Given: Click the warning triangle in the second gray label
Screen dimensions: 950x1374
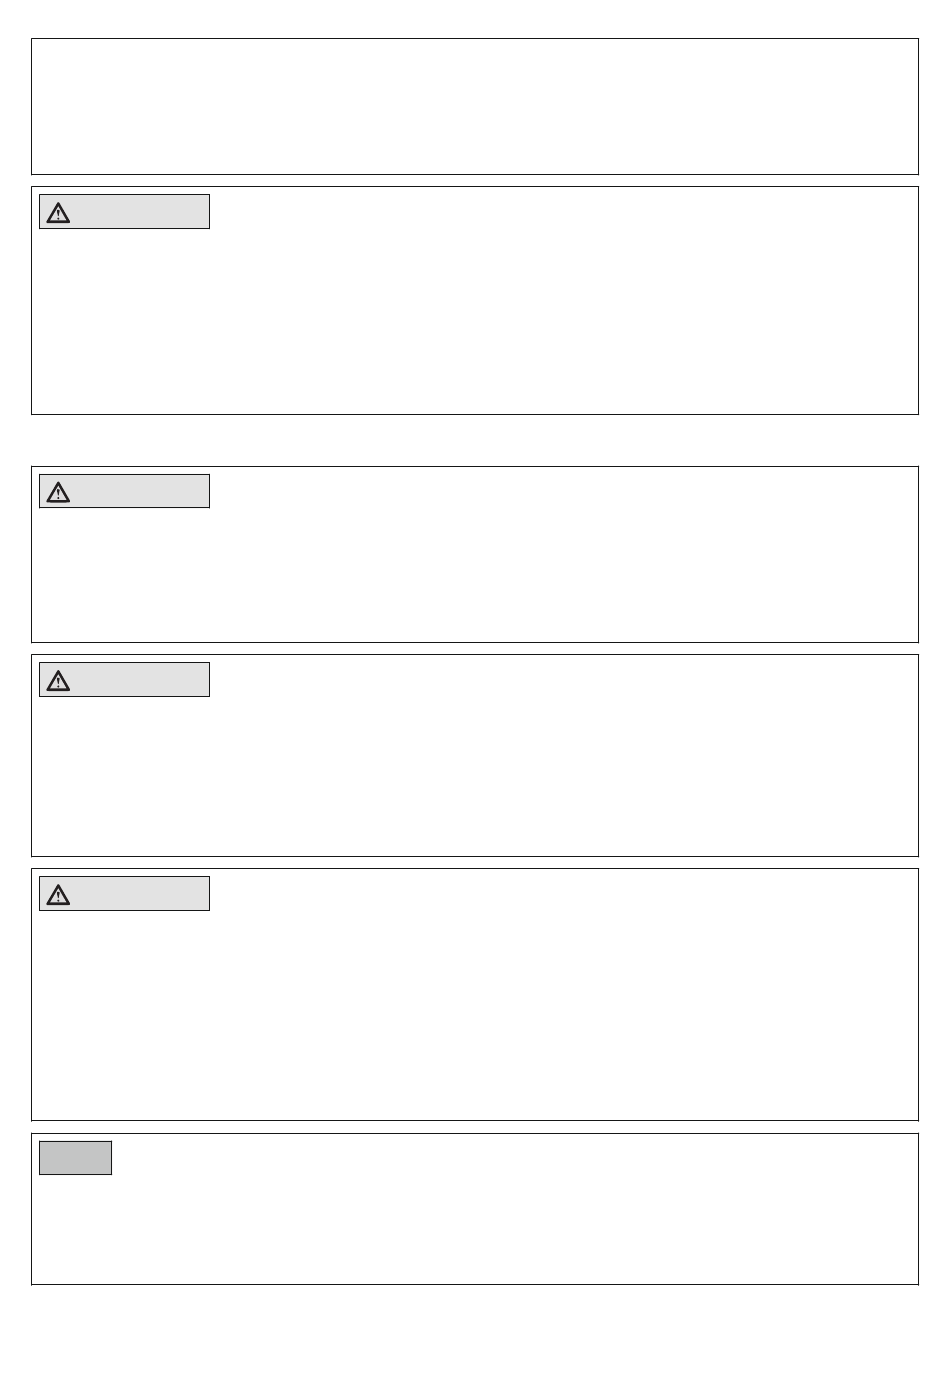Looking at the screenshot, I should 58,492.
